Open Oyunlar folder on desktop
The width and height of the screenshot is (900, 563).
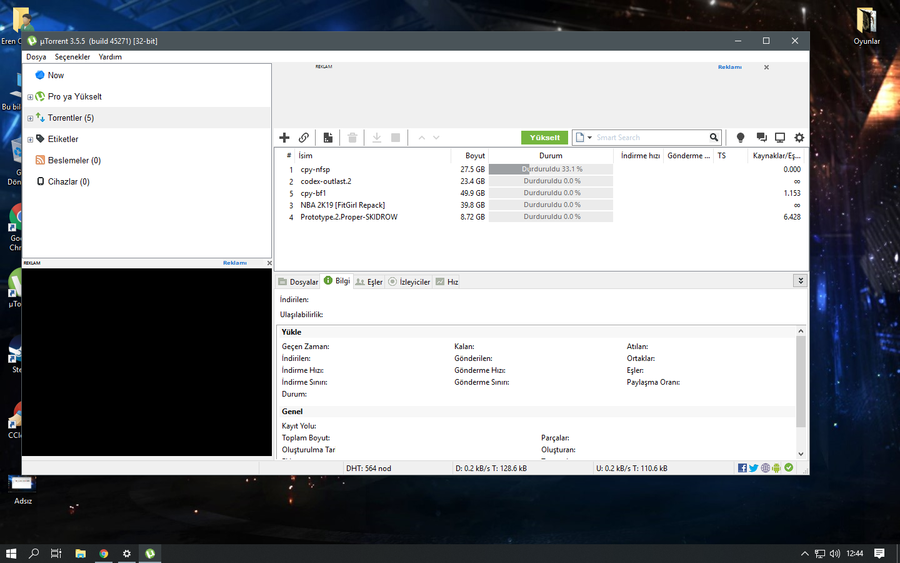point(866,26)
